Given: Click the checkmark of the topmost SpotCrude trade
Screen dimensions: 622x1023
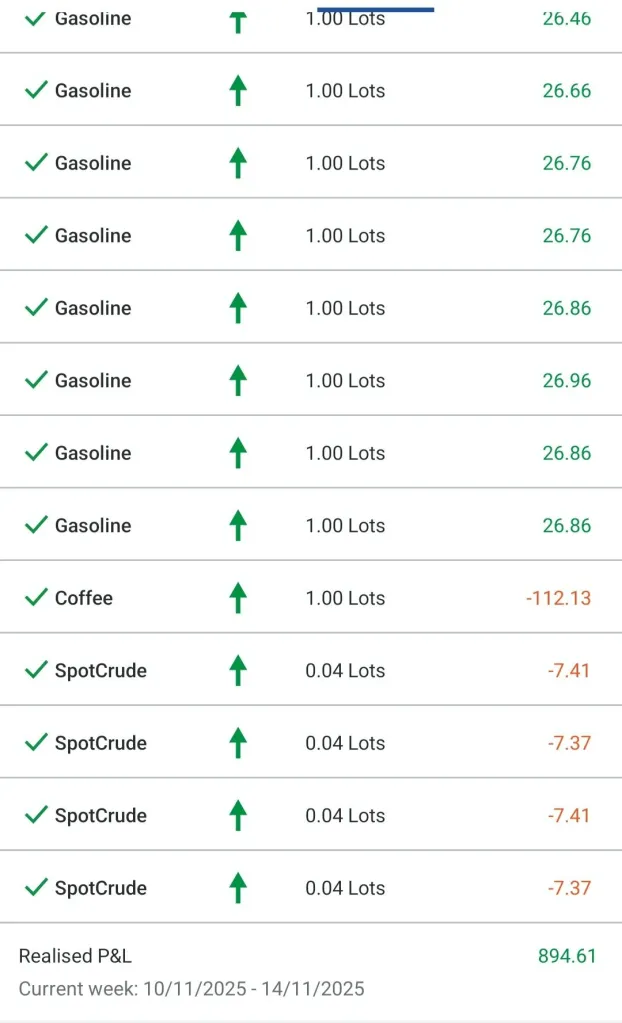Looking at the screenshot, I should (36, 670).
